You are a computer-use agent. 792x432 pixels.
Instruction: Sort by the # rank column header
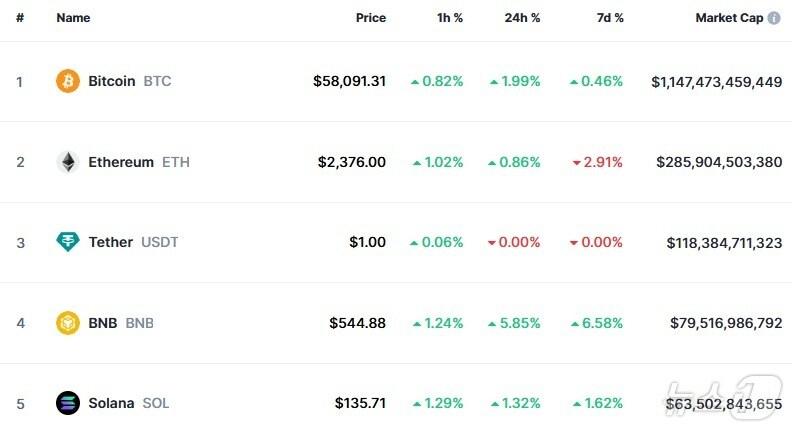click(x=19, y=18)
